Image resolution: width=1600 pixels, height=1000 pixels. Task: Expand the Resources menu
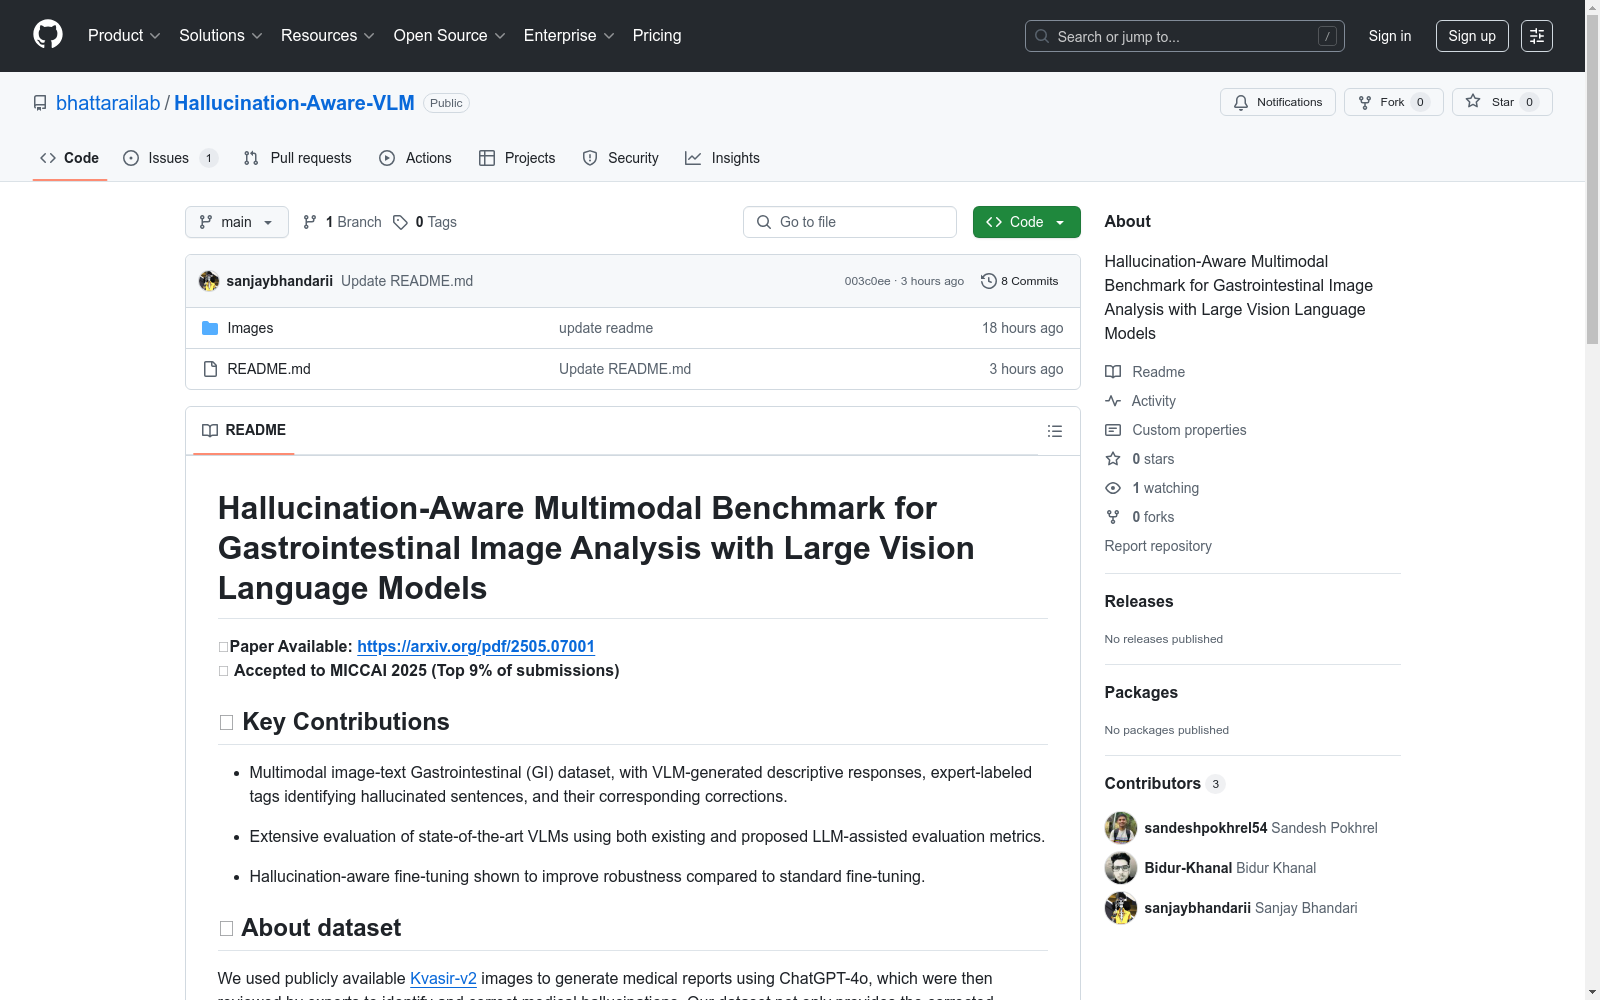[x=328, y=36]
